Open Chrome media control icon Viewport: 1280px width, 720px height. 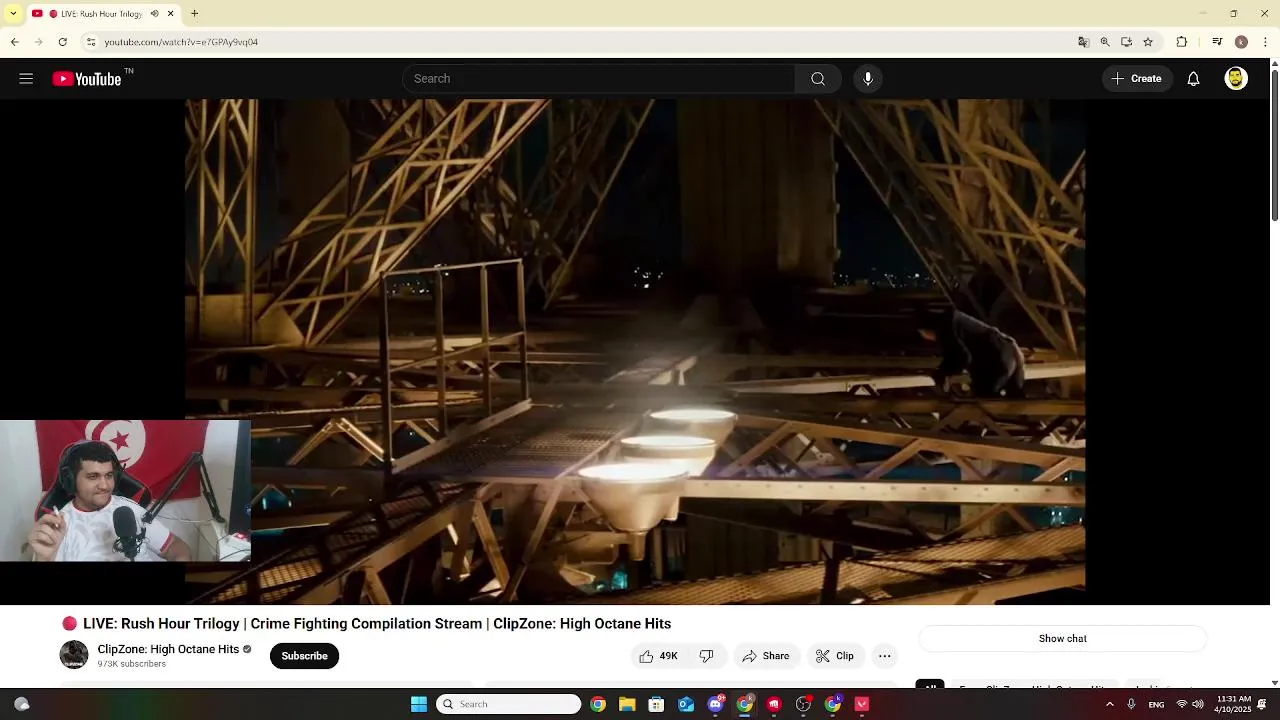point(1217,42)
